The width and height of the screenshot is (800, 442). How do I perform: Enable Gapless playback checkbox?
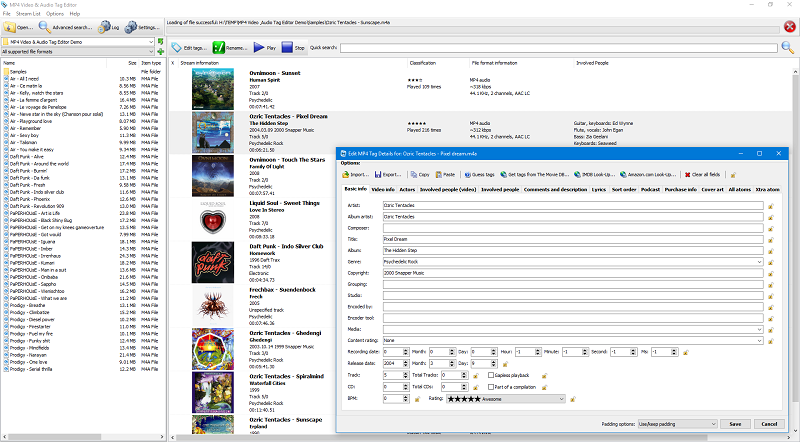(x=491, y=375)
